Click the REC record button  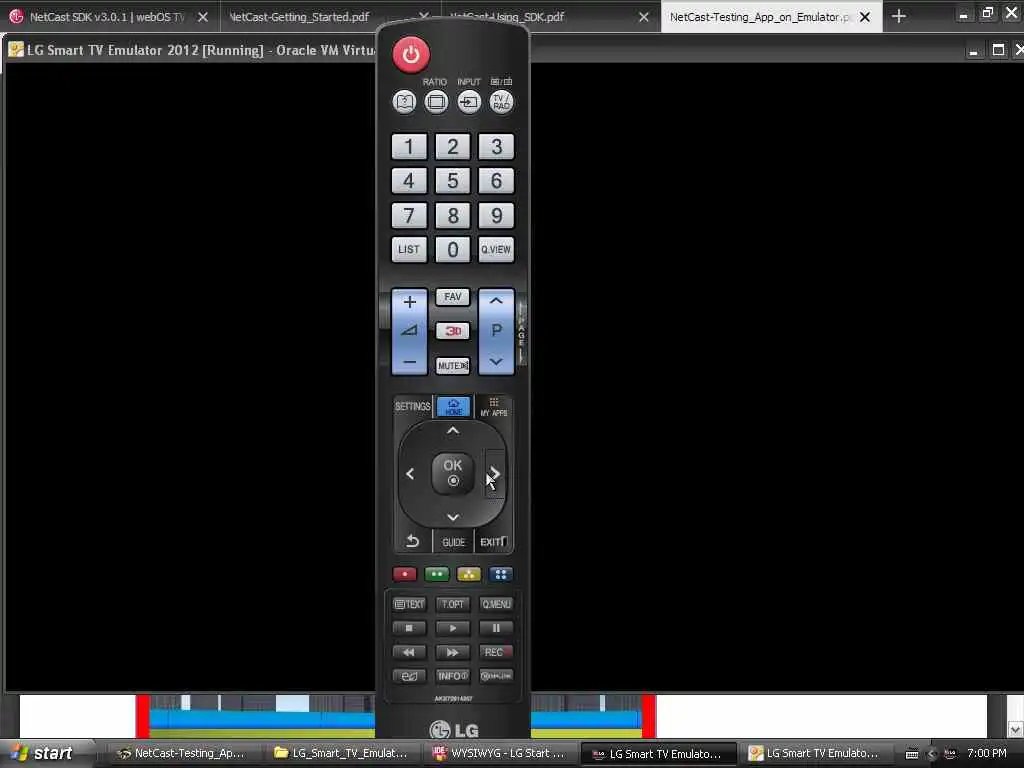coord(496,652)
